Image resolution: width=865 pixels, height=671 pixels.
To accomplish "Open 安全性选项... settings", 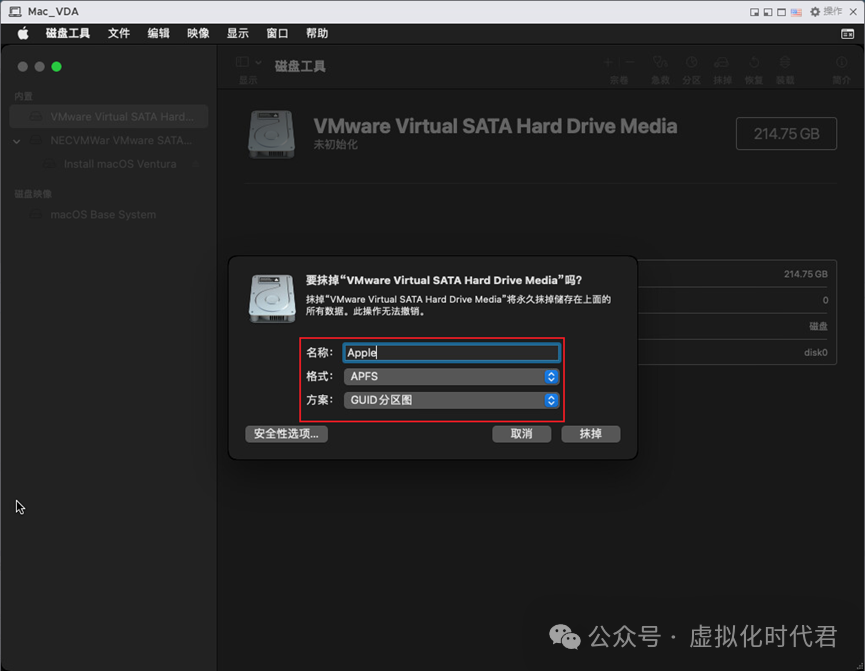I will (x=286, y=434).
